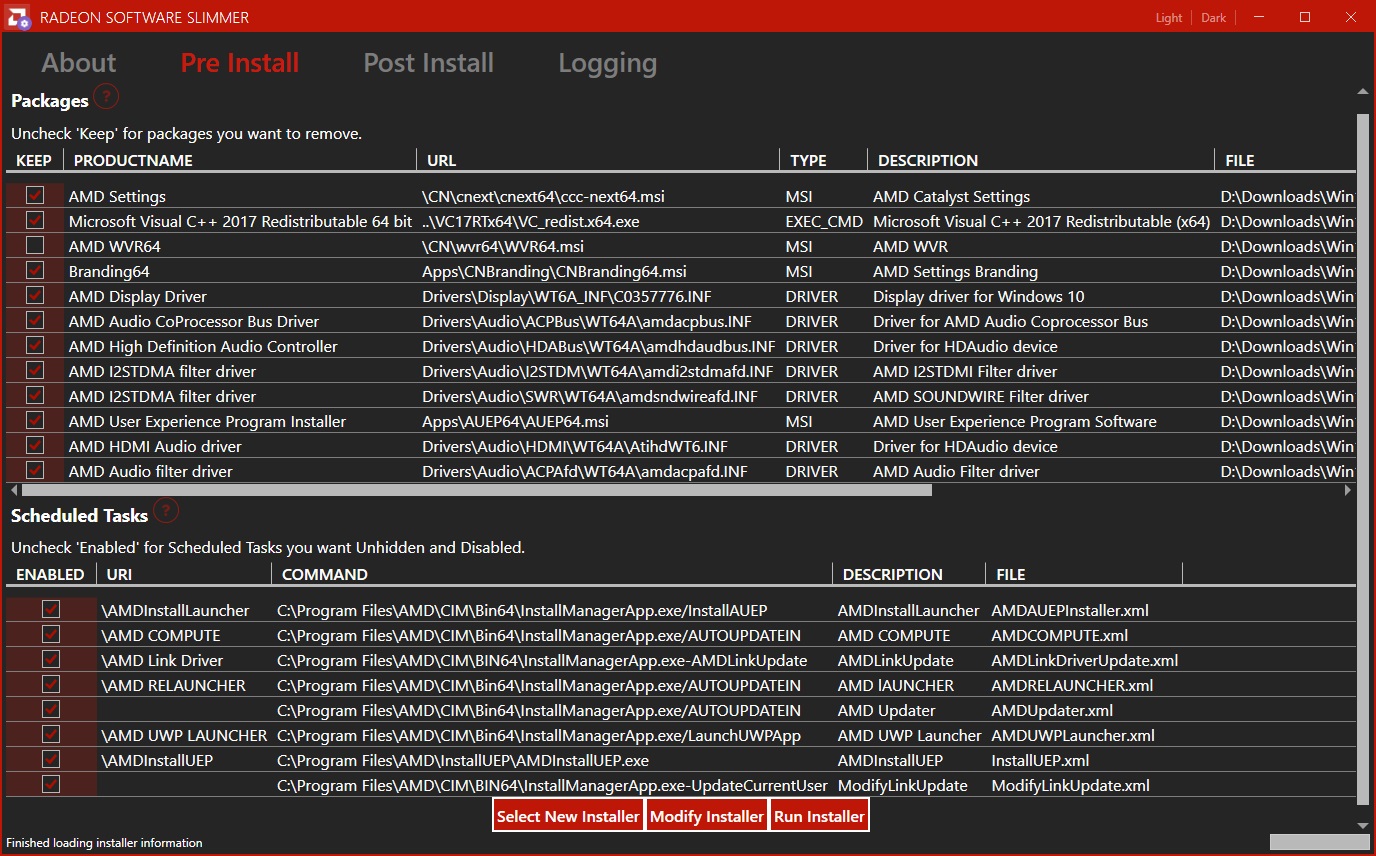The width and height of the screenshot is (1376, 856).
Task: Select the 'AMDUpdater.xml' file cell
Action: [1052, 711]
